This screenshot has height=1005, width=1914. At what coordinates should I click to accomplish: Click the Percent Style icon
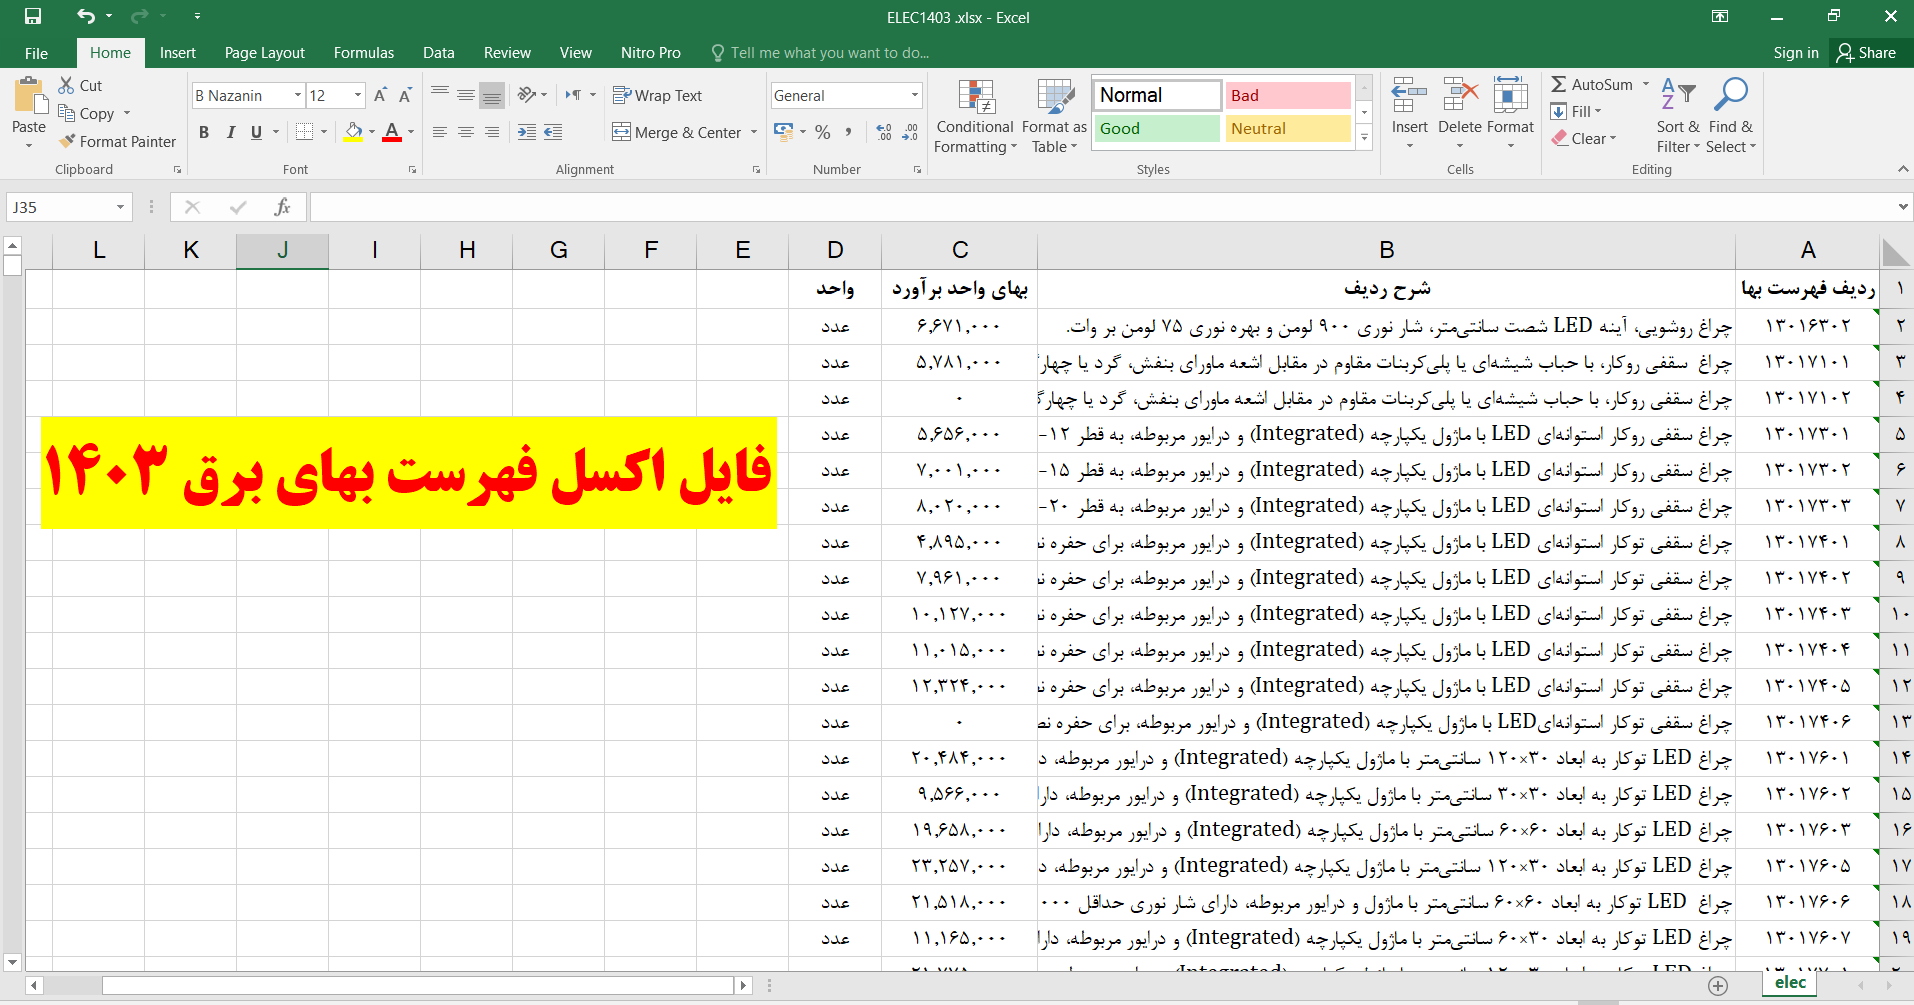[822, 132]
